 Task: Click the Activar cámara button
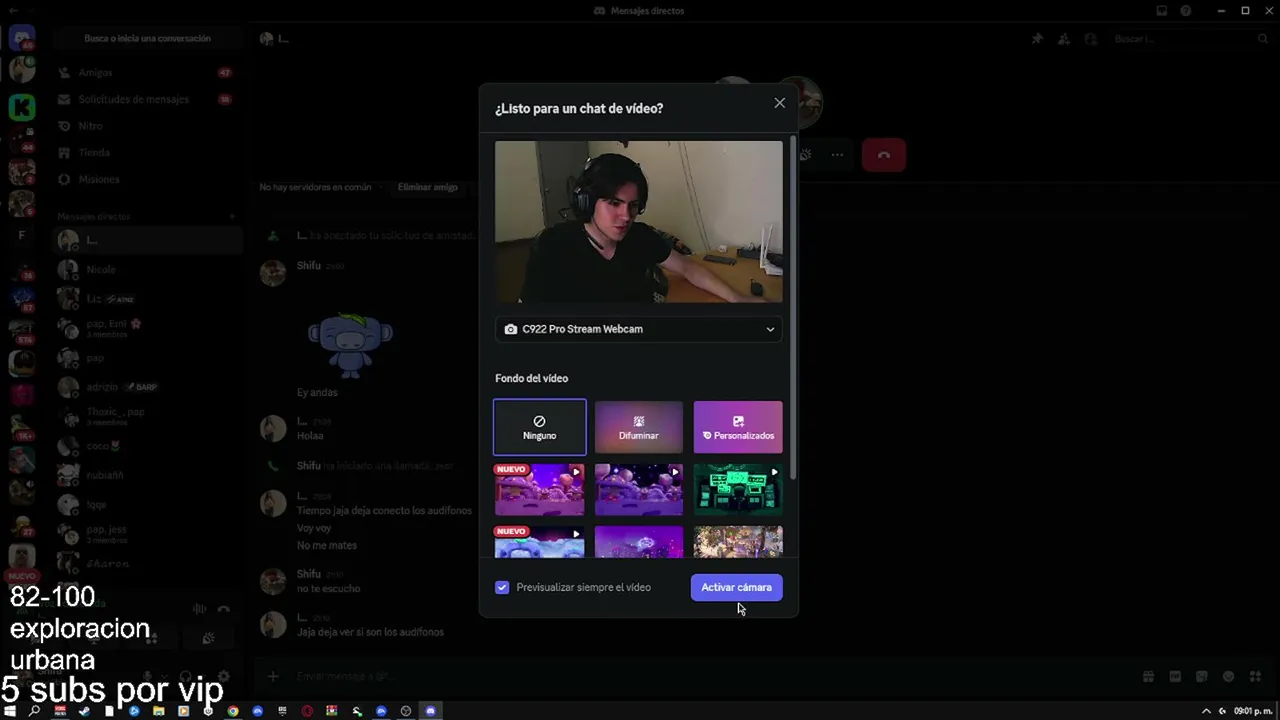pos(737,587)
